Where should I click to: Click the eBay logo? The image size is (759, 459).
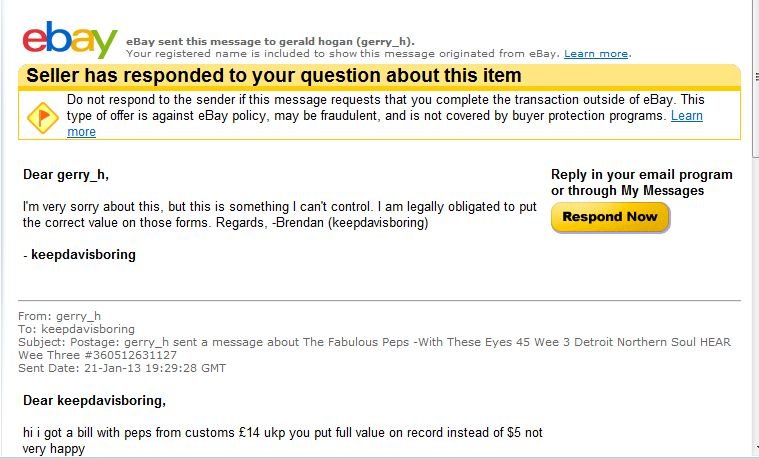70,39
